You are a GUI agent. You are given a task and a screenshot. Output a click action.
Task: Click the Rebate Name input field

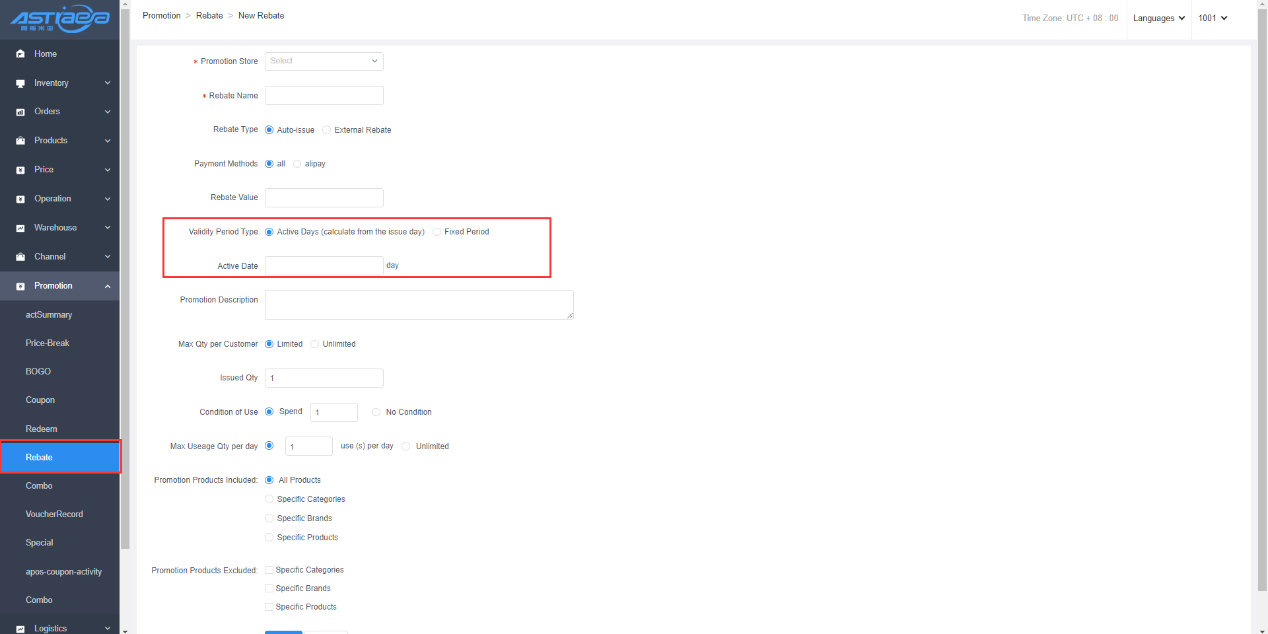tap(324, 96)
